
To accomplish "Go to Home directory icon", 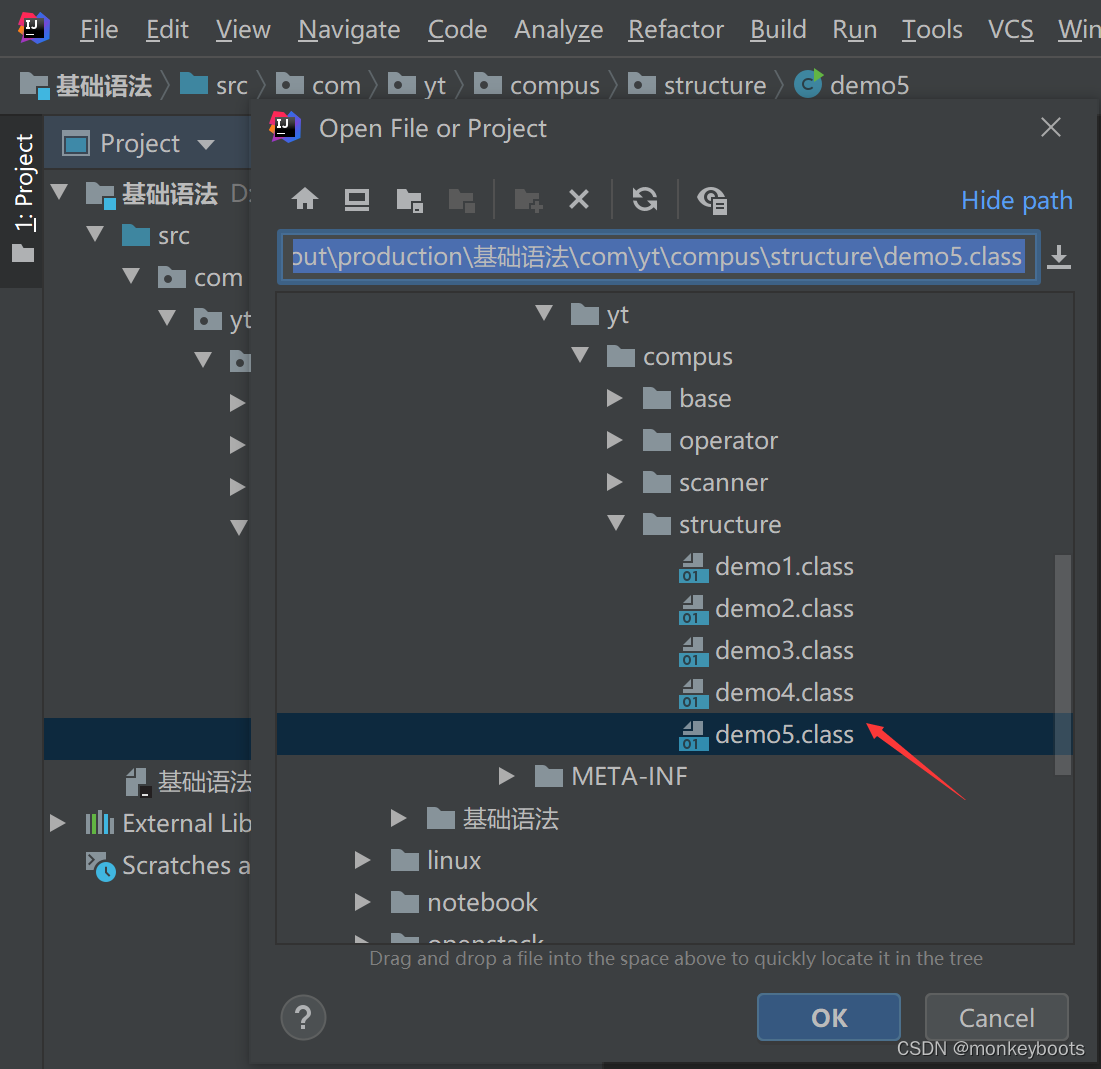I will 305,199.
